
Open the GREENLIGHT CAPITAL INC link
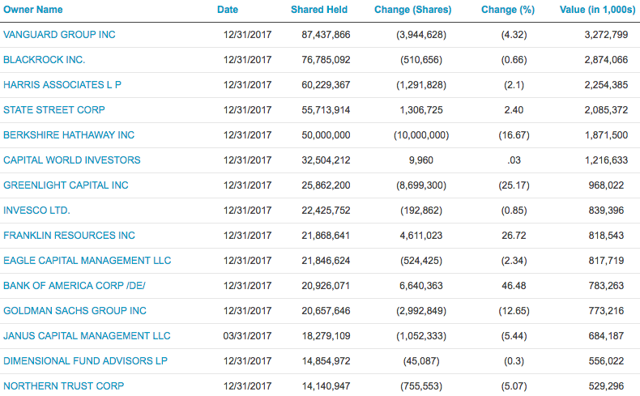click(66, 185)
